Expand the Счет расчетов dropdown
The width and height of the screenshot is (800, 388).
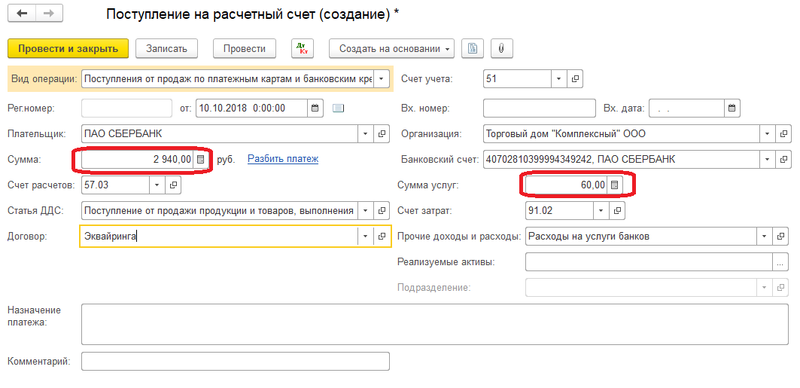pos(157,185)
